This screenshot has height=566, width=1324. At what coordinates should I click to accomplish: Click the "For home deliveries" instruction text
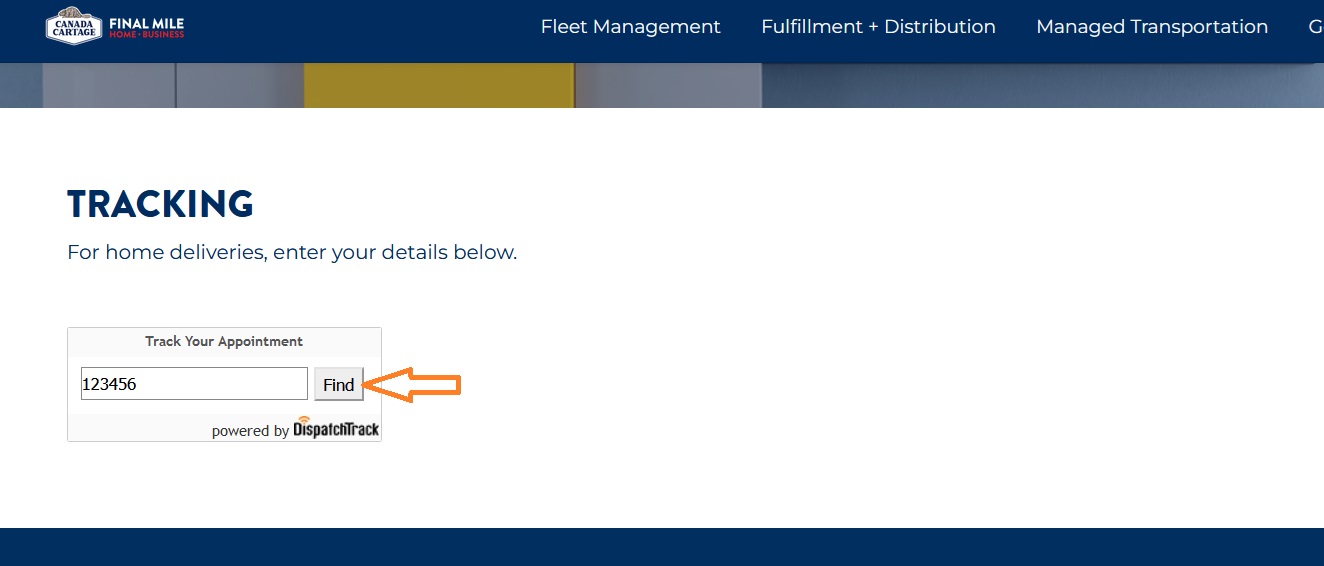coord(292,252)
